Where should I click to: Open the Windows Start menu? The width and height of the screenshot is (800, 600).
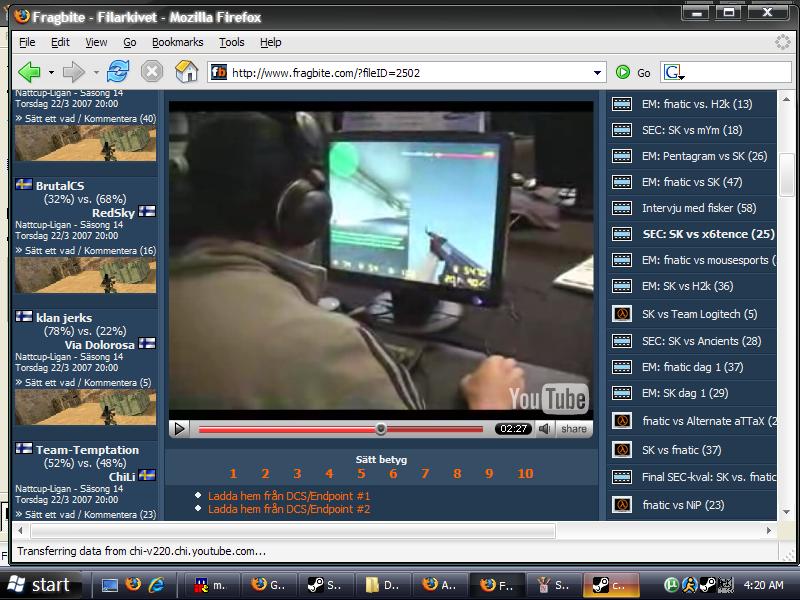click(x=40, y=585)
